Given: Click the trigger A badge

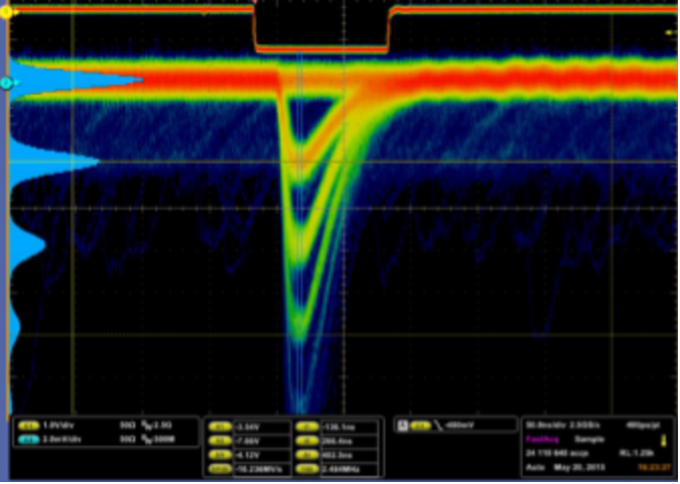Looking at the screenshot, I should tap(403, 425).
